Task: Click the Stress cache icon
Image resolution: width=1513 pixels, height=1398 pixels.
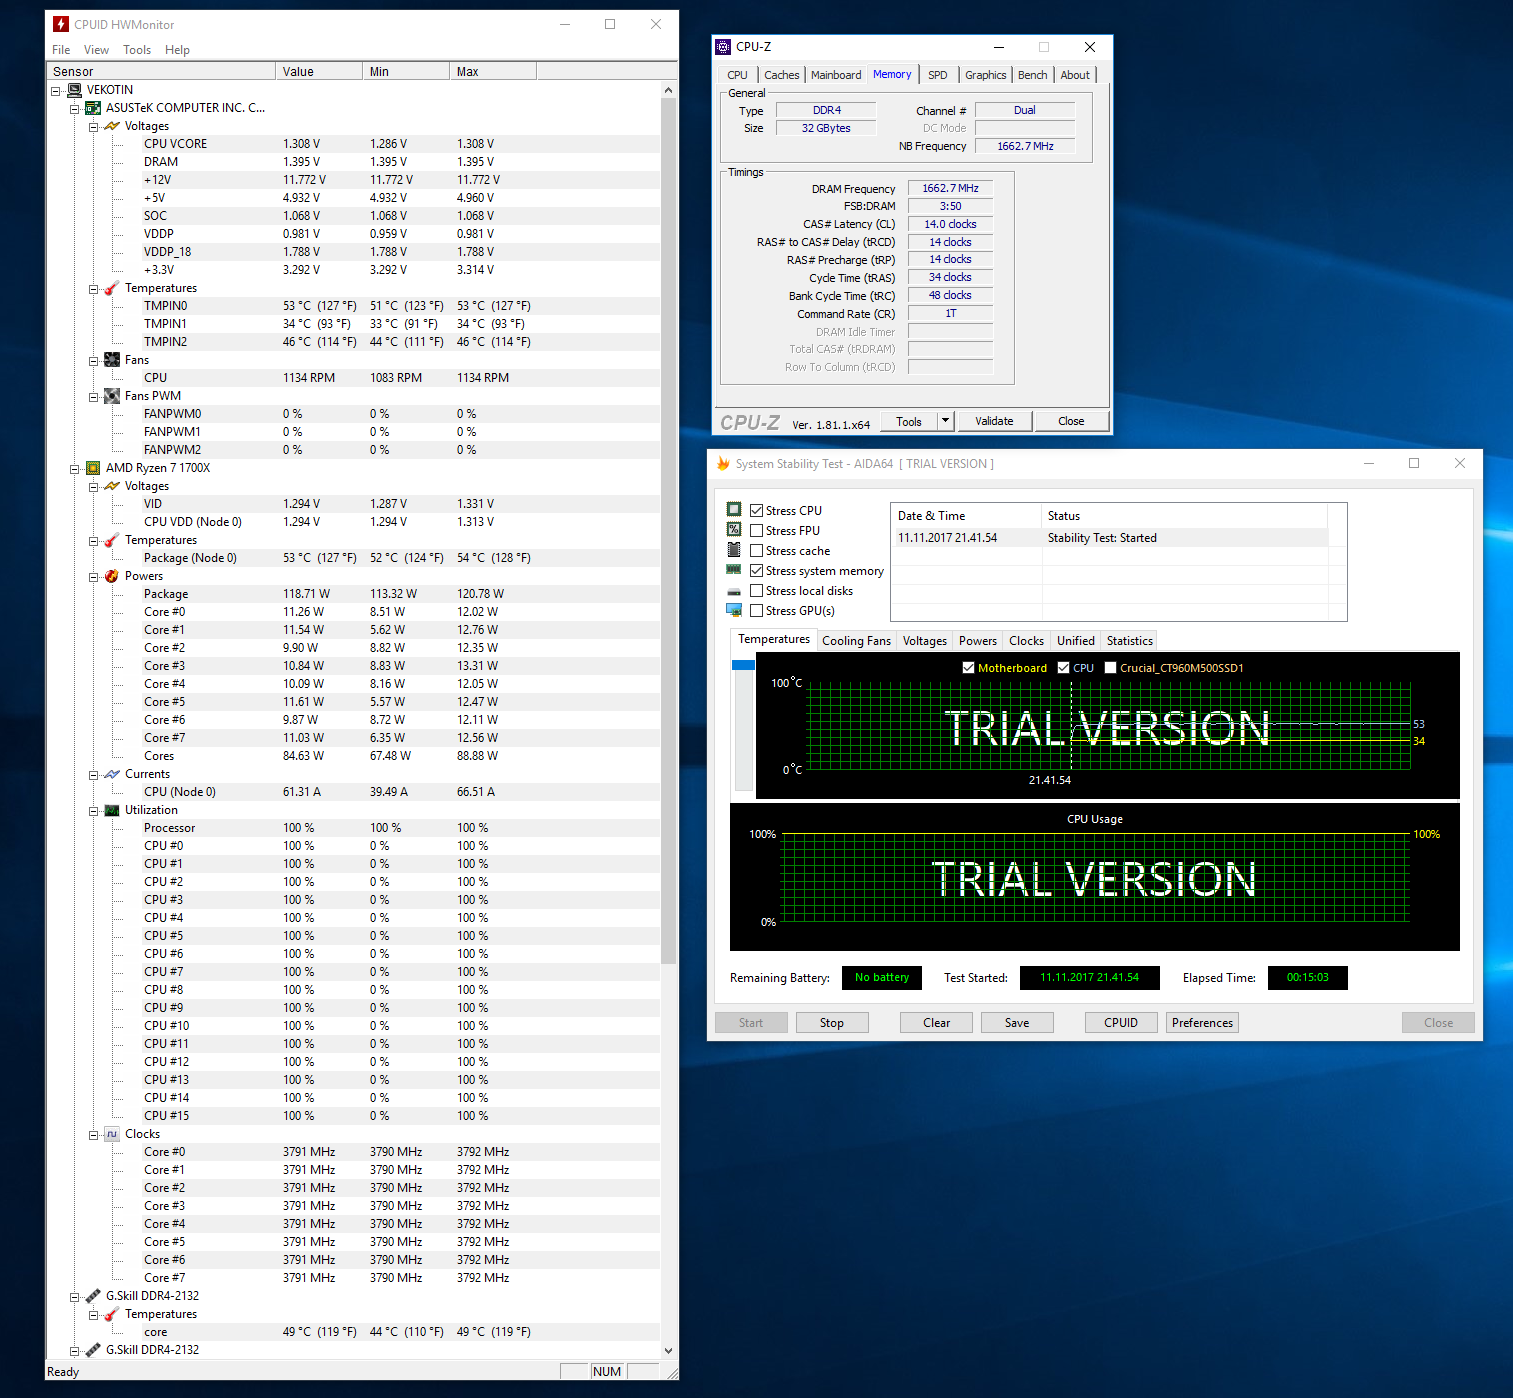Action: coord(734,550)
